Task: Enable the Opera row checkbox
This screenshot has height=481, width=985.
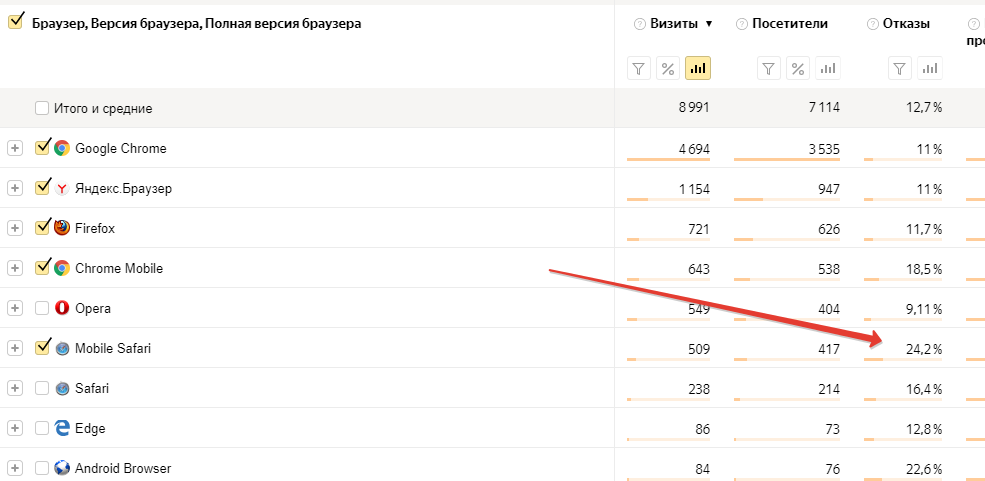Action: 42,308
